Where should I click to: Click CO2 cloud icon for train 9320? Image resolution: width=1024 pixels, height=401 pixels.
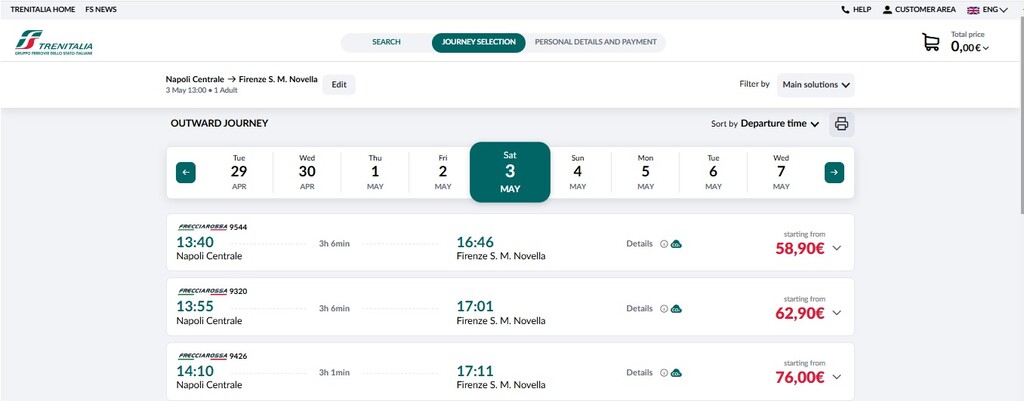tap(676, 309)
